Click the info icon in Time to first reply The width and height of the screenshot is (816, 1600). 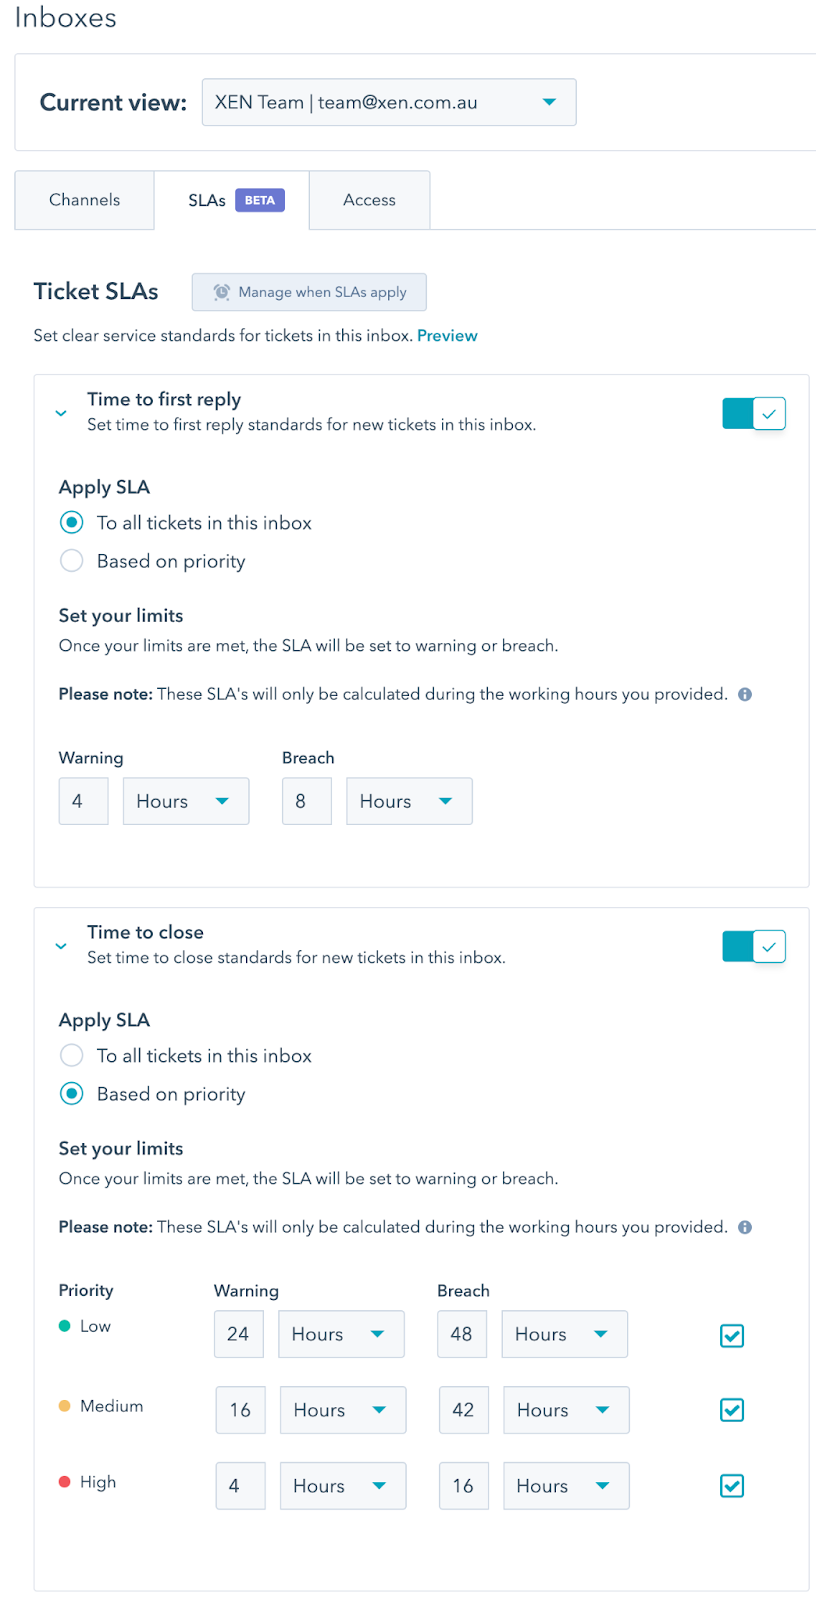[745, 695]
